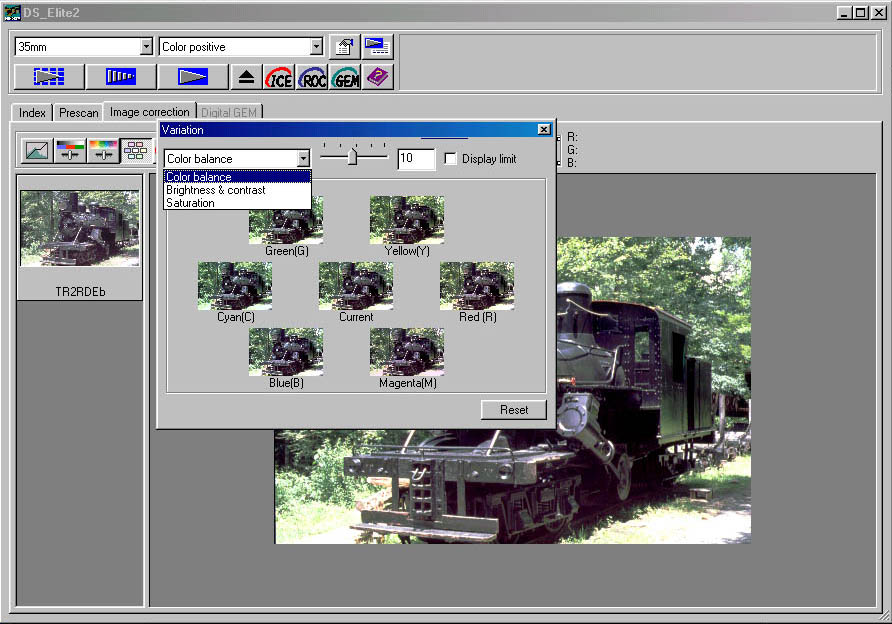
Task: Go to the Index tab
Action: [x=32, y=113]
